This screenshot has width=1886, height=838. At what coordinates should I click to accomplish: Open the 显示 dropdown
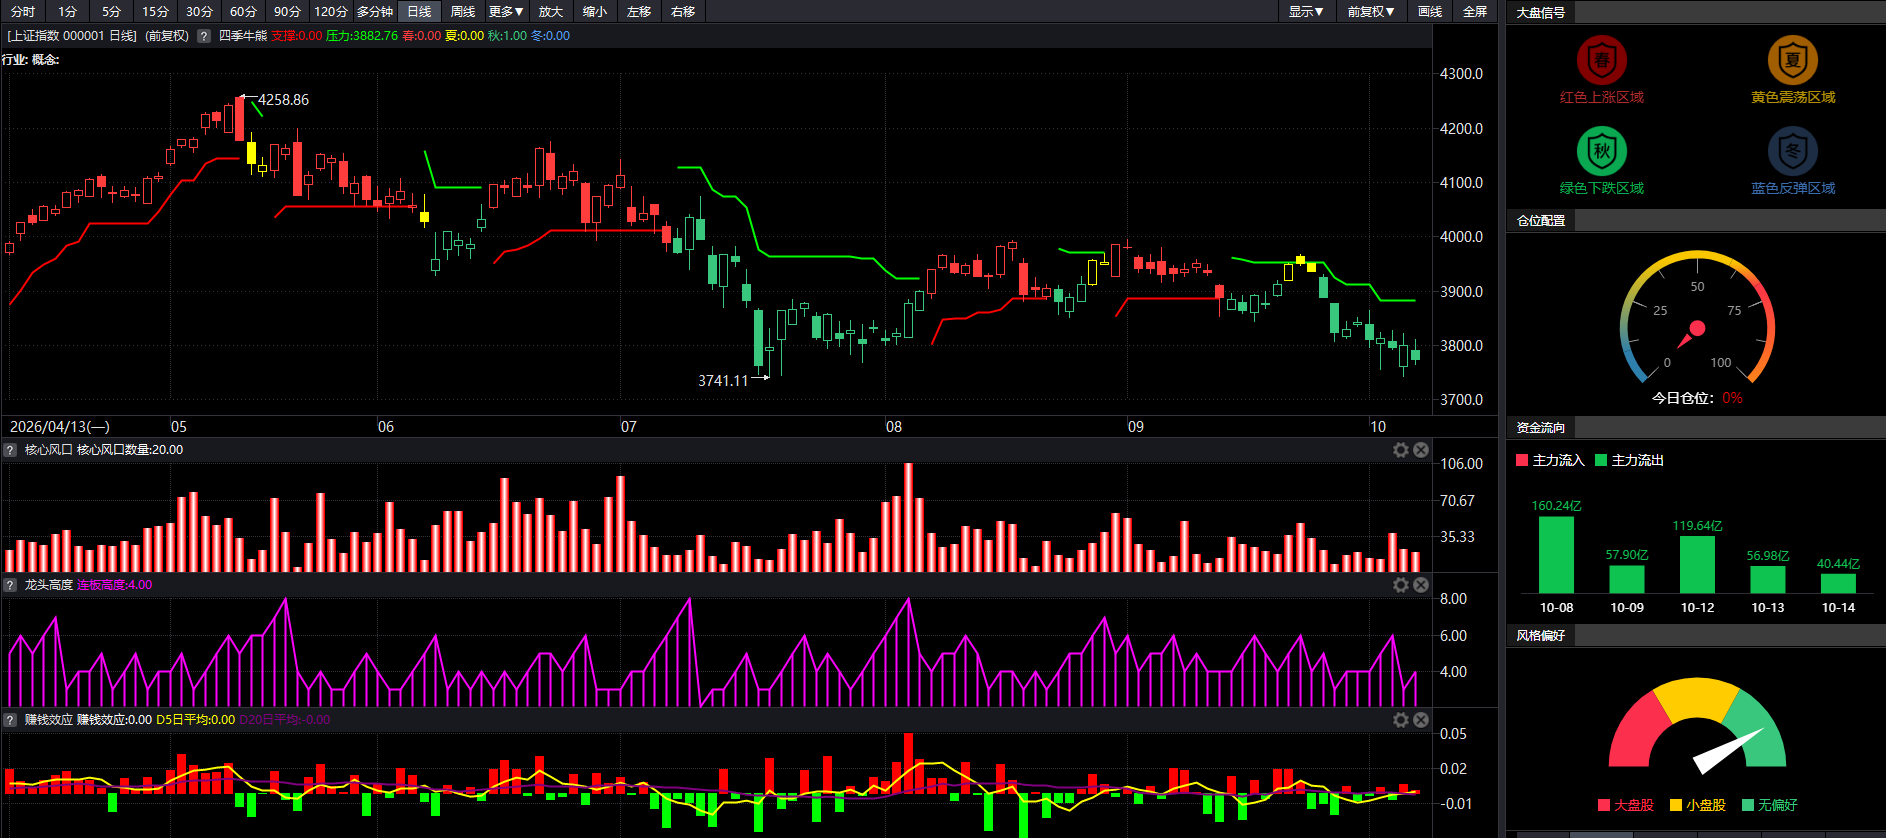tap(1306, 11)
